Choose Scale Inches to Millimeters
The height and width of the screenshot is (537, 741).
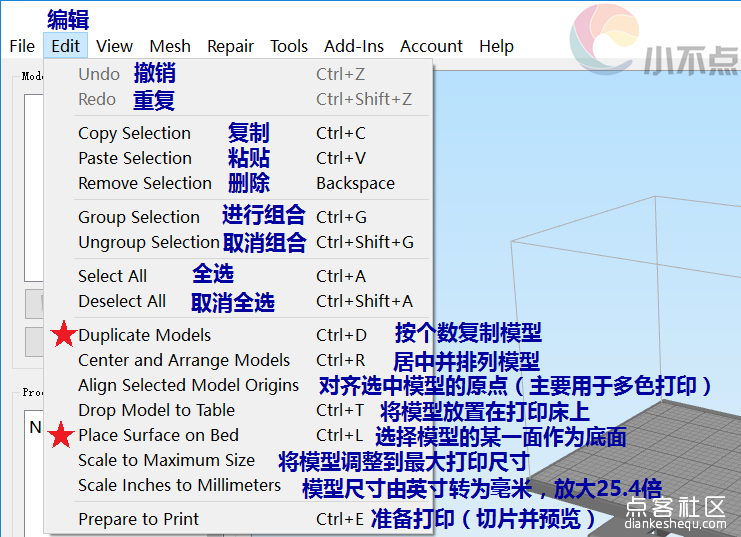click(238, 485)
